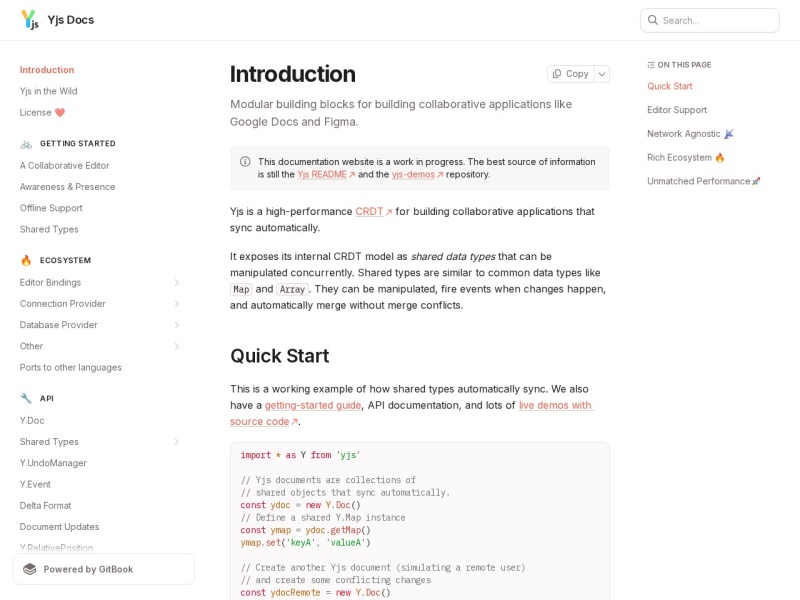
Task: Expand the Database Provider section
Action: coord(177,325)
